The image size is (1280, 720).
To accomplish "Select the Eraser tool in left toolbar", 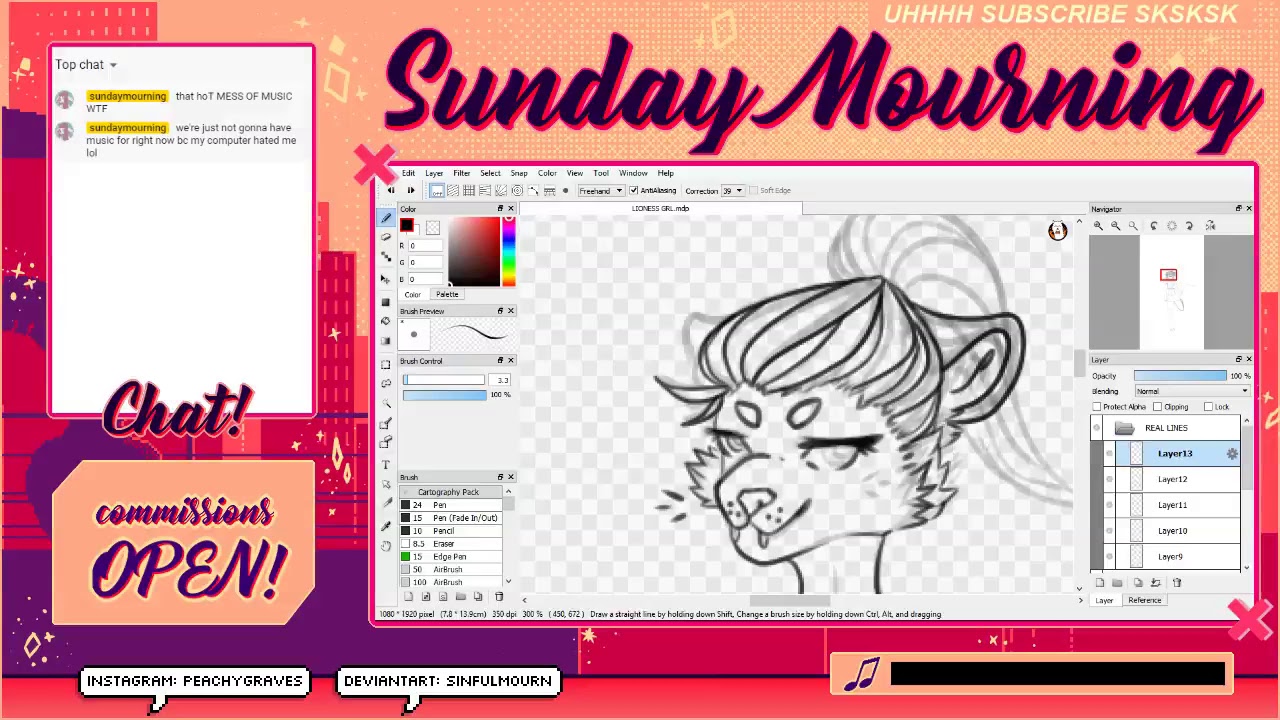I will 386,236.
